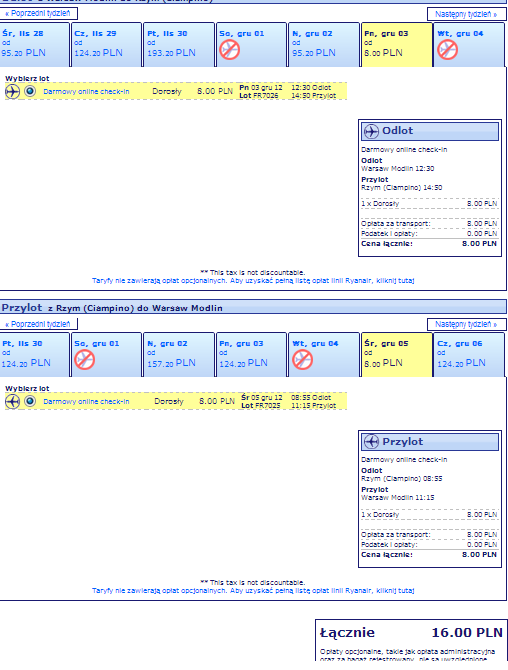Click '12:30 Odlot' time in FR7026 row
The height and width of the screenshot is (670, 508).
coord(311,88)
